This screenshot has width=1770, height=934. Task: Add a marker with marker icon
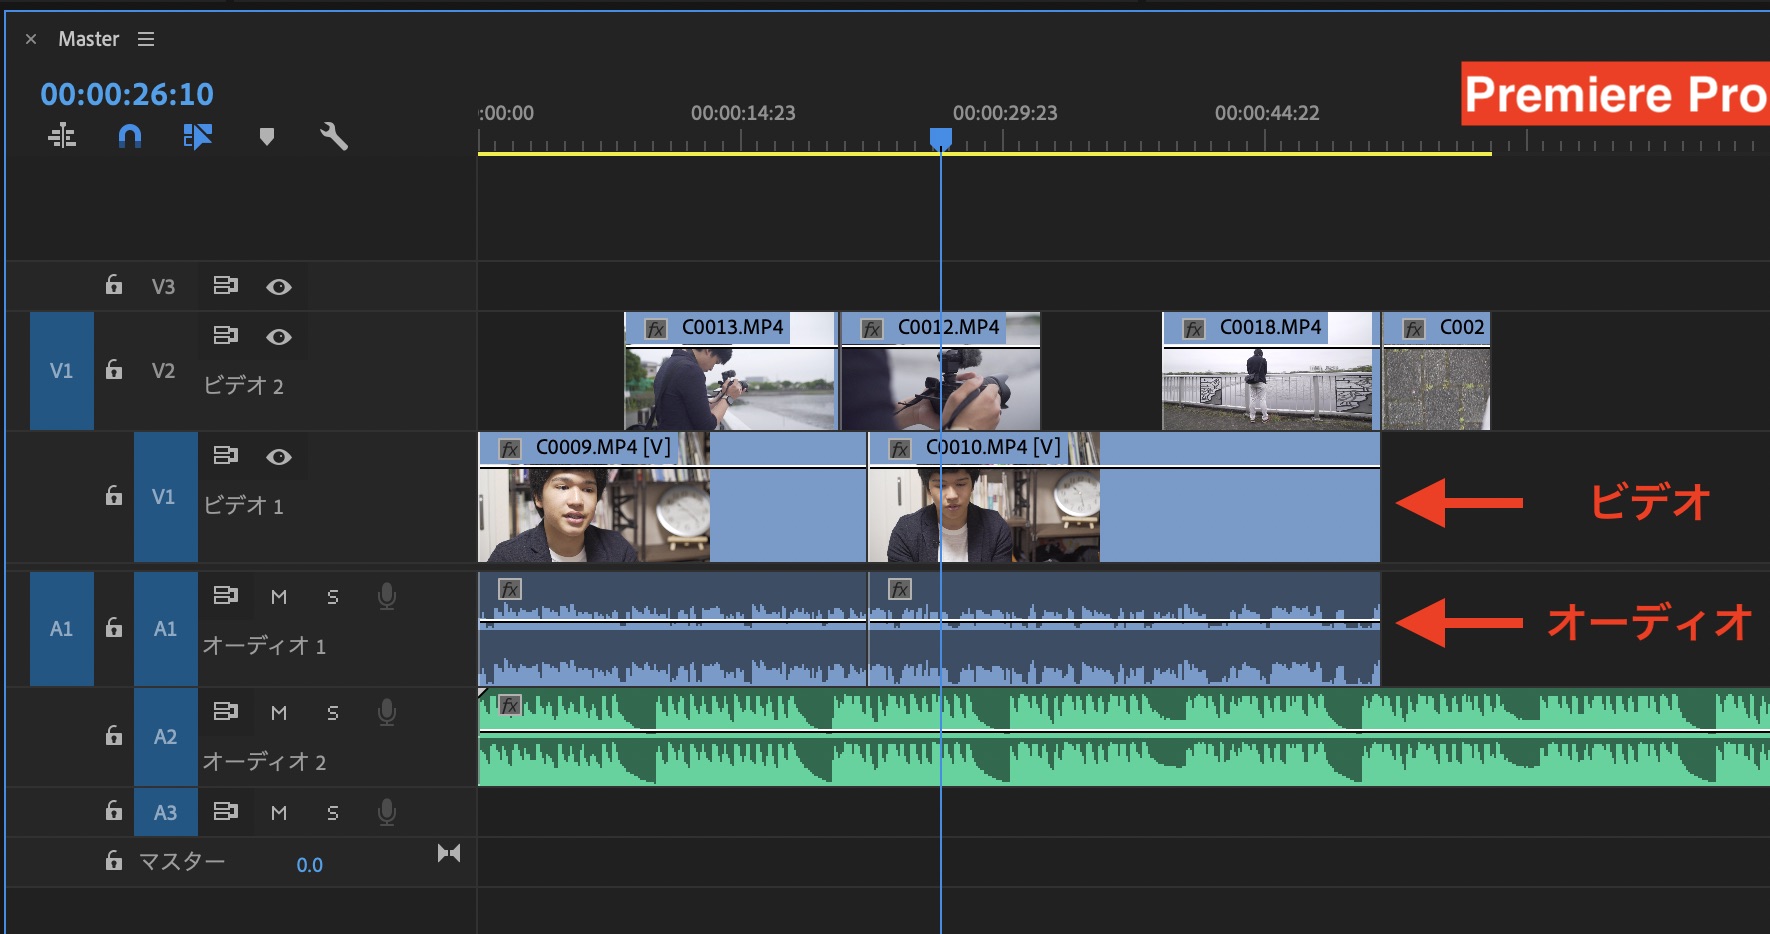click(x=266, y=136)
